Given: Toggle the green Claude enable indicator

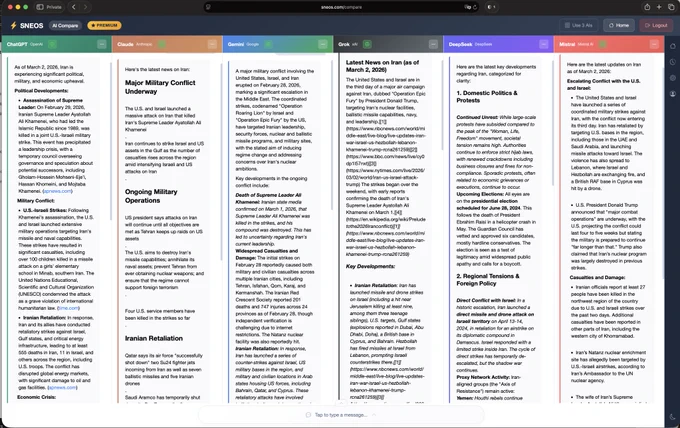Looking at the screenshot, I should click(x=162, y=44).
